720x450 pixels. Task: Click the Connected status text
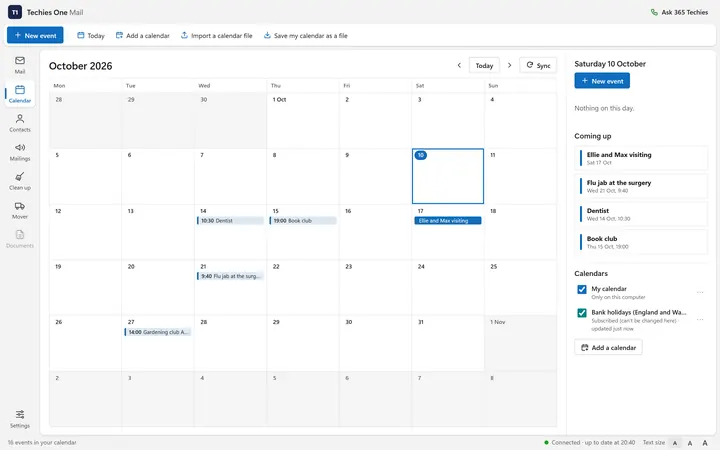[593, 443]
